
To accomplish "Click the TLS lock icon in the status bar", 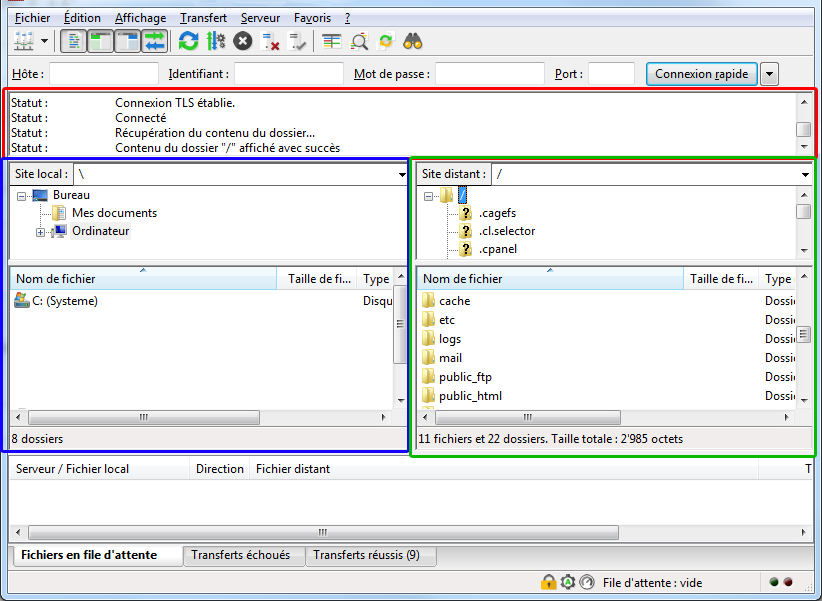I will pyautogui.click(x=548, y=582).
